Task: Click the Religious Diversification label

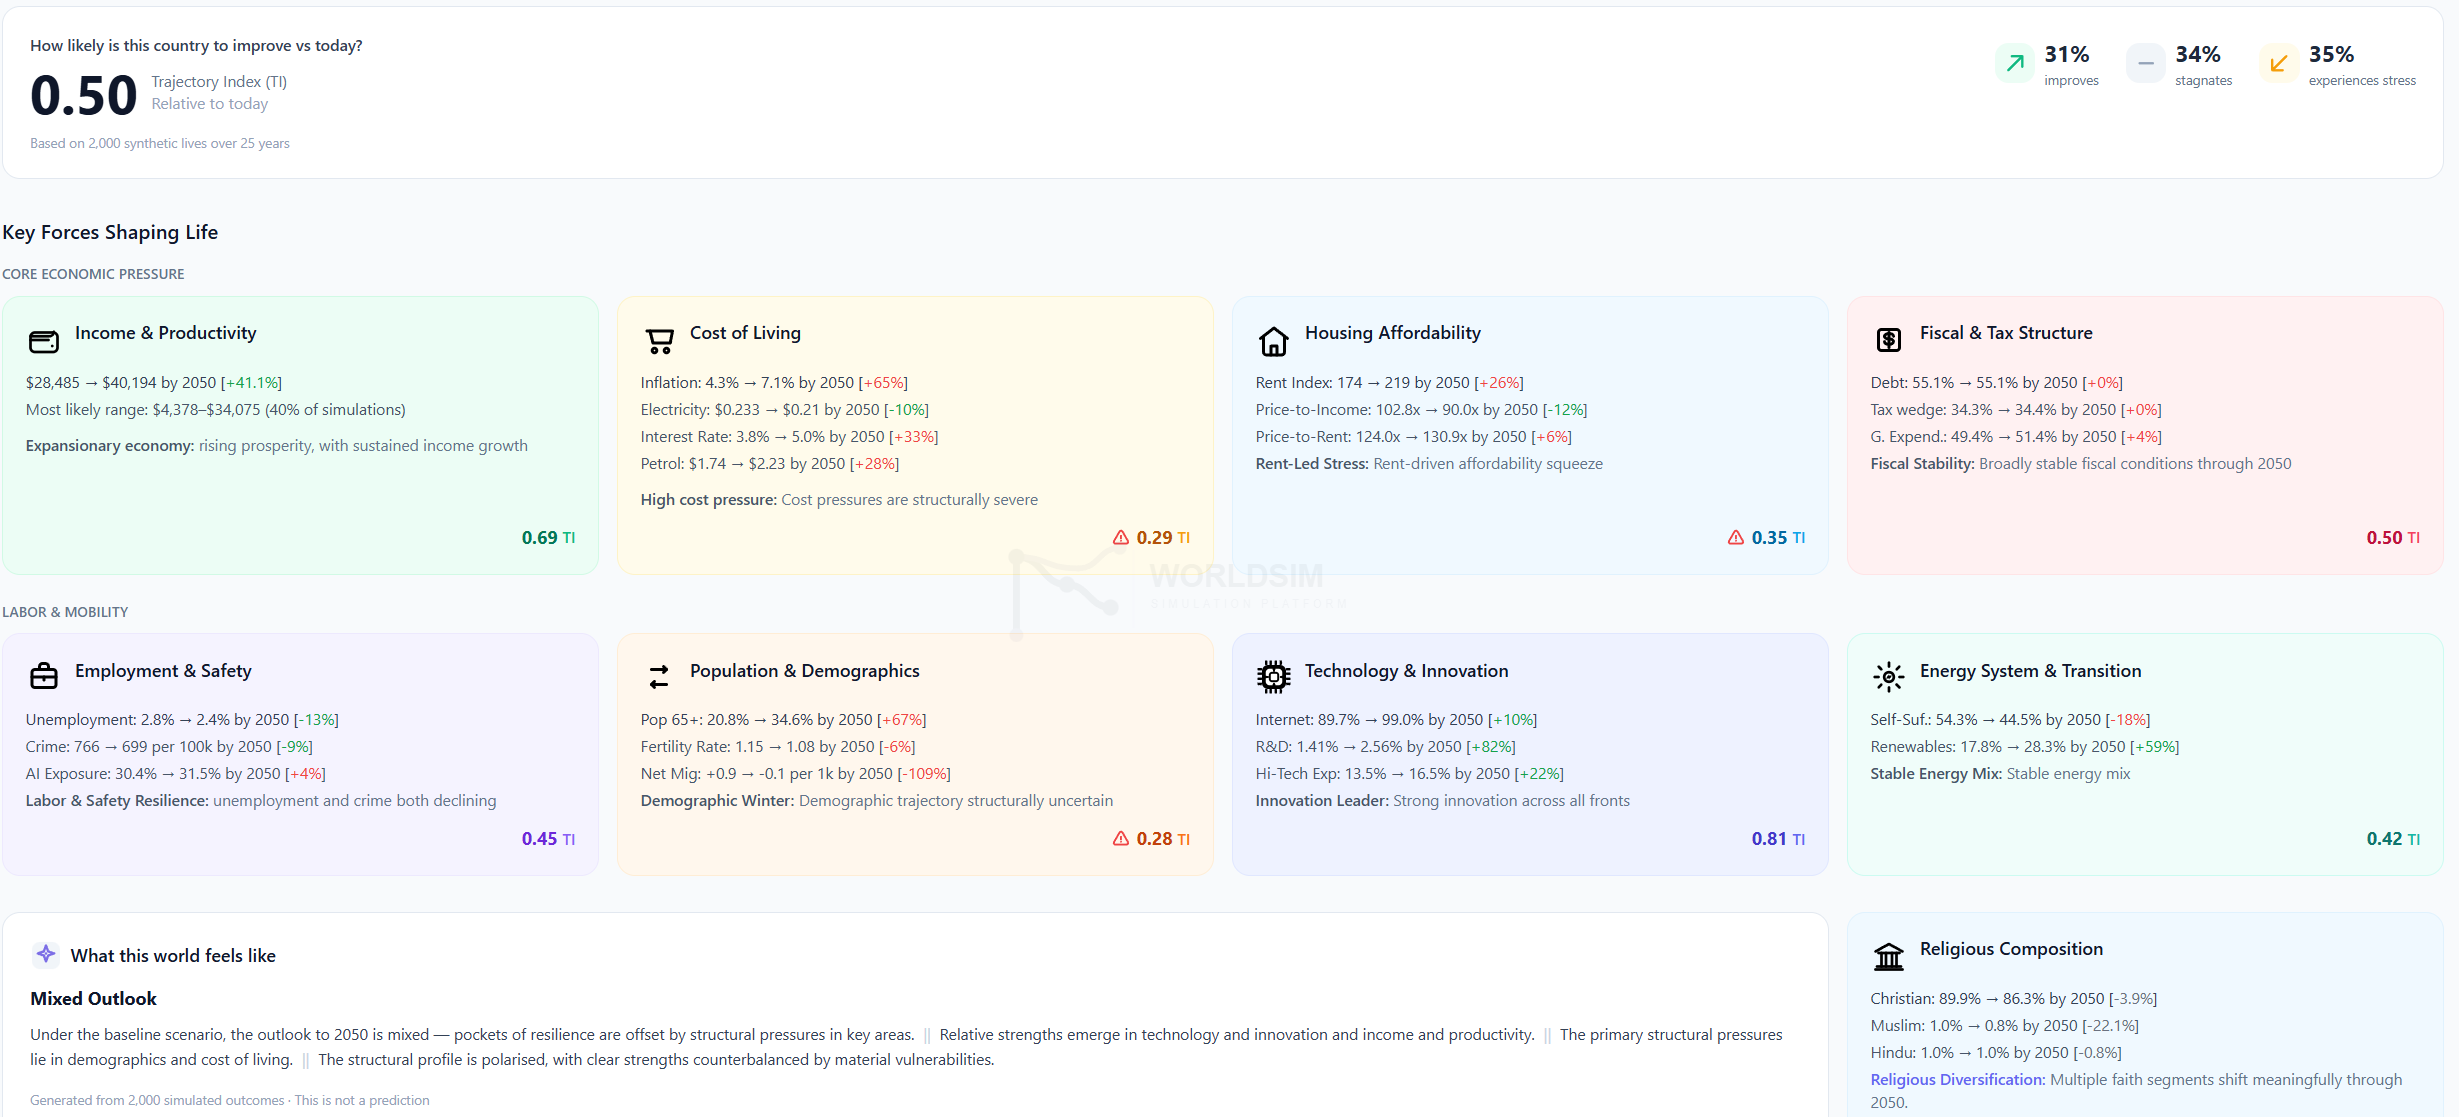Action: 1957,1080
